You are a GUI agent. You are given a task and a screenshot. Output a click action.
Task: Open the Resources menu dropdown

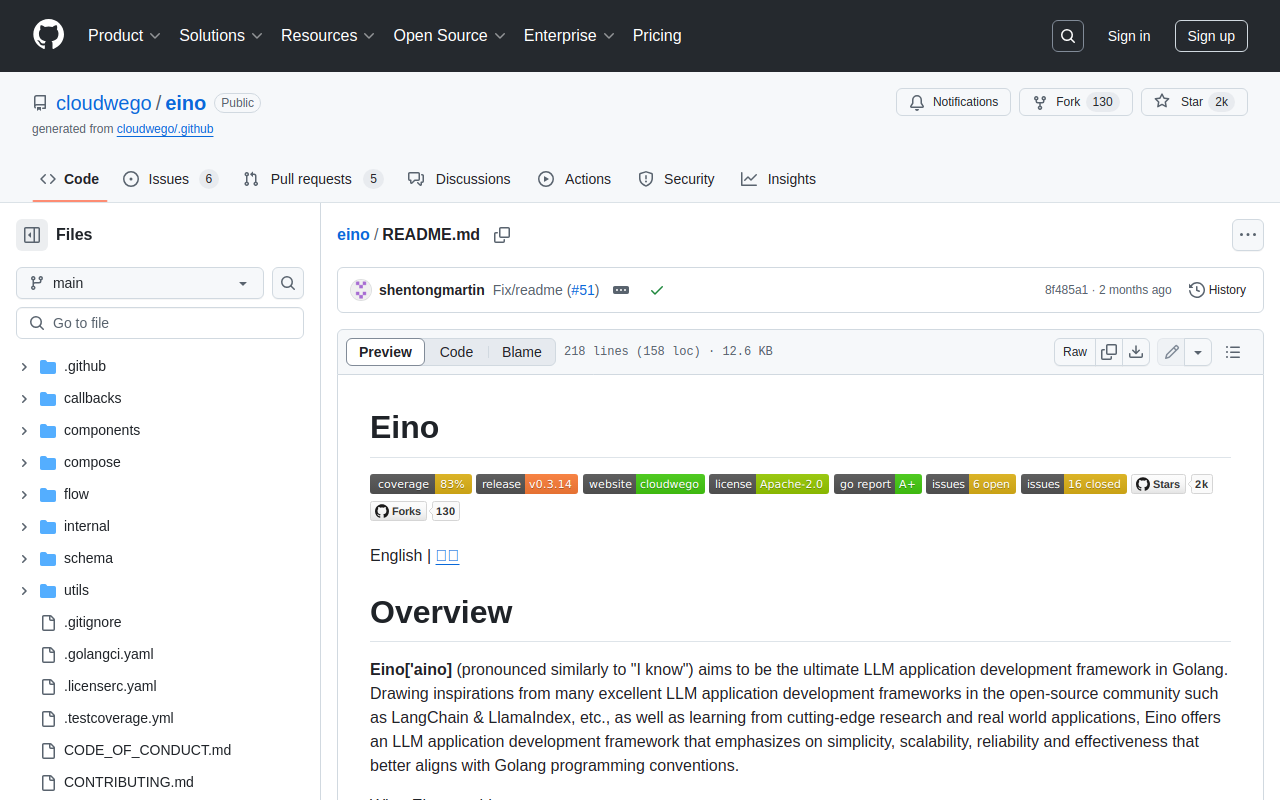(328, 36)
